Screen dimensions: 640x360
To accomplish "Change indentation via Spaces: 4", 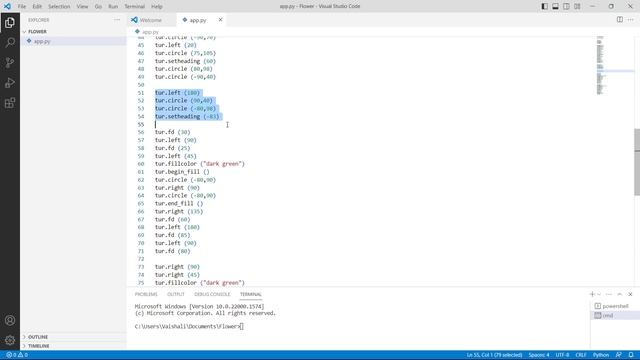I will (539, 355).
